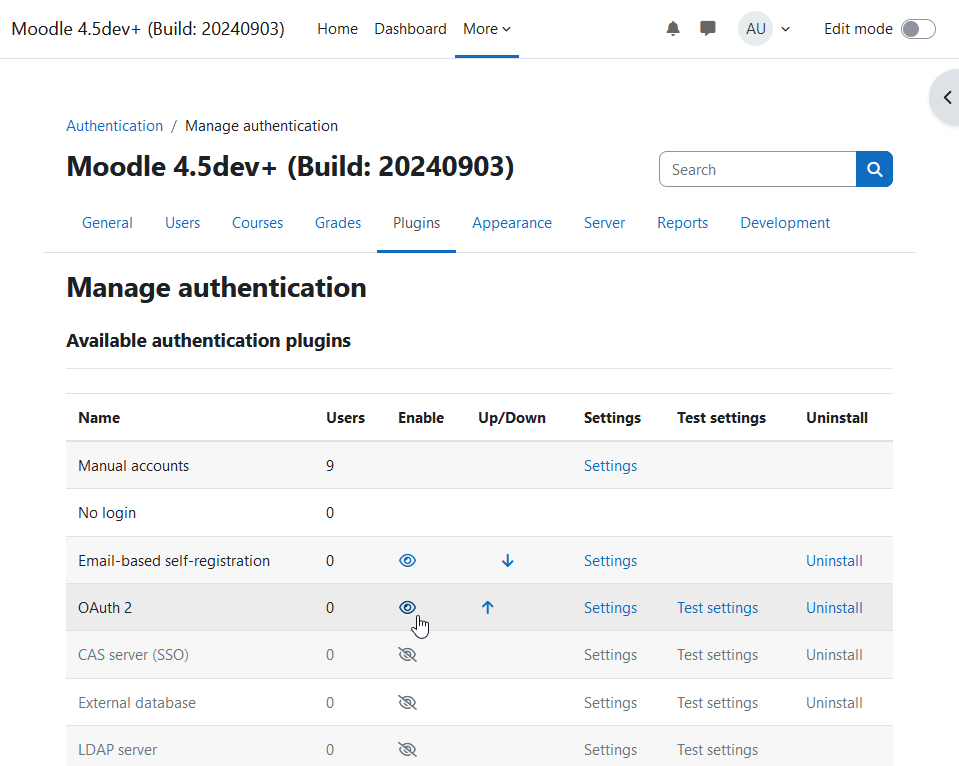
Task: Click the Up/Down column header
Action: tap(512, 418)
